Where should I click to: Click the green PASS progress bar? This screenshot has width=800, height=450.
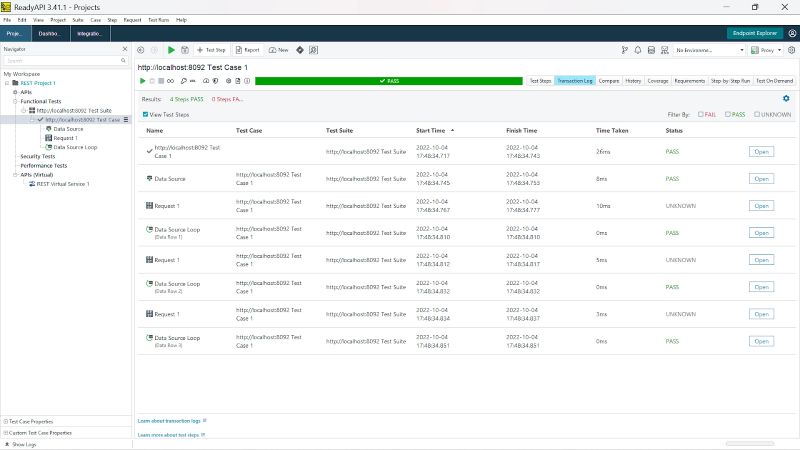[389, 81]
